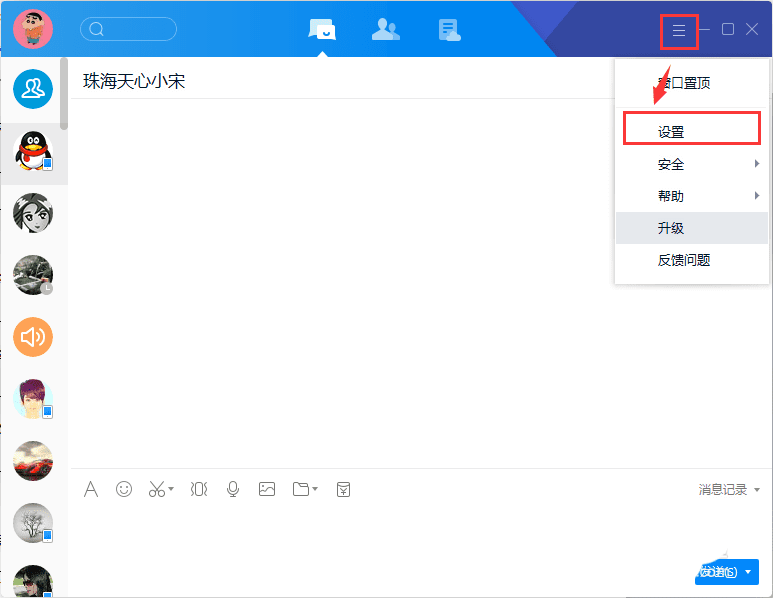The width and height of the screenshot is (773, 598).
Task: Open the grey tree avatar chat
Action: [x=33, y=523]
